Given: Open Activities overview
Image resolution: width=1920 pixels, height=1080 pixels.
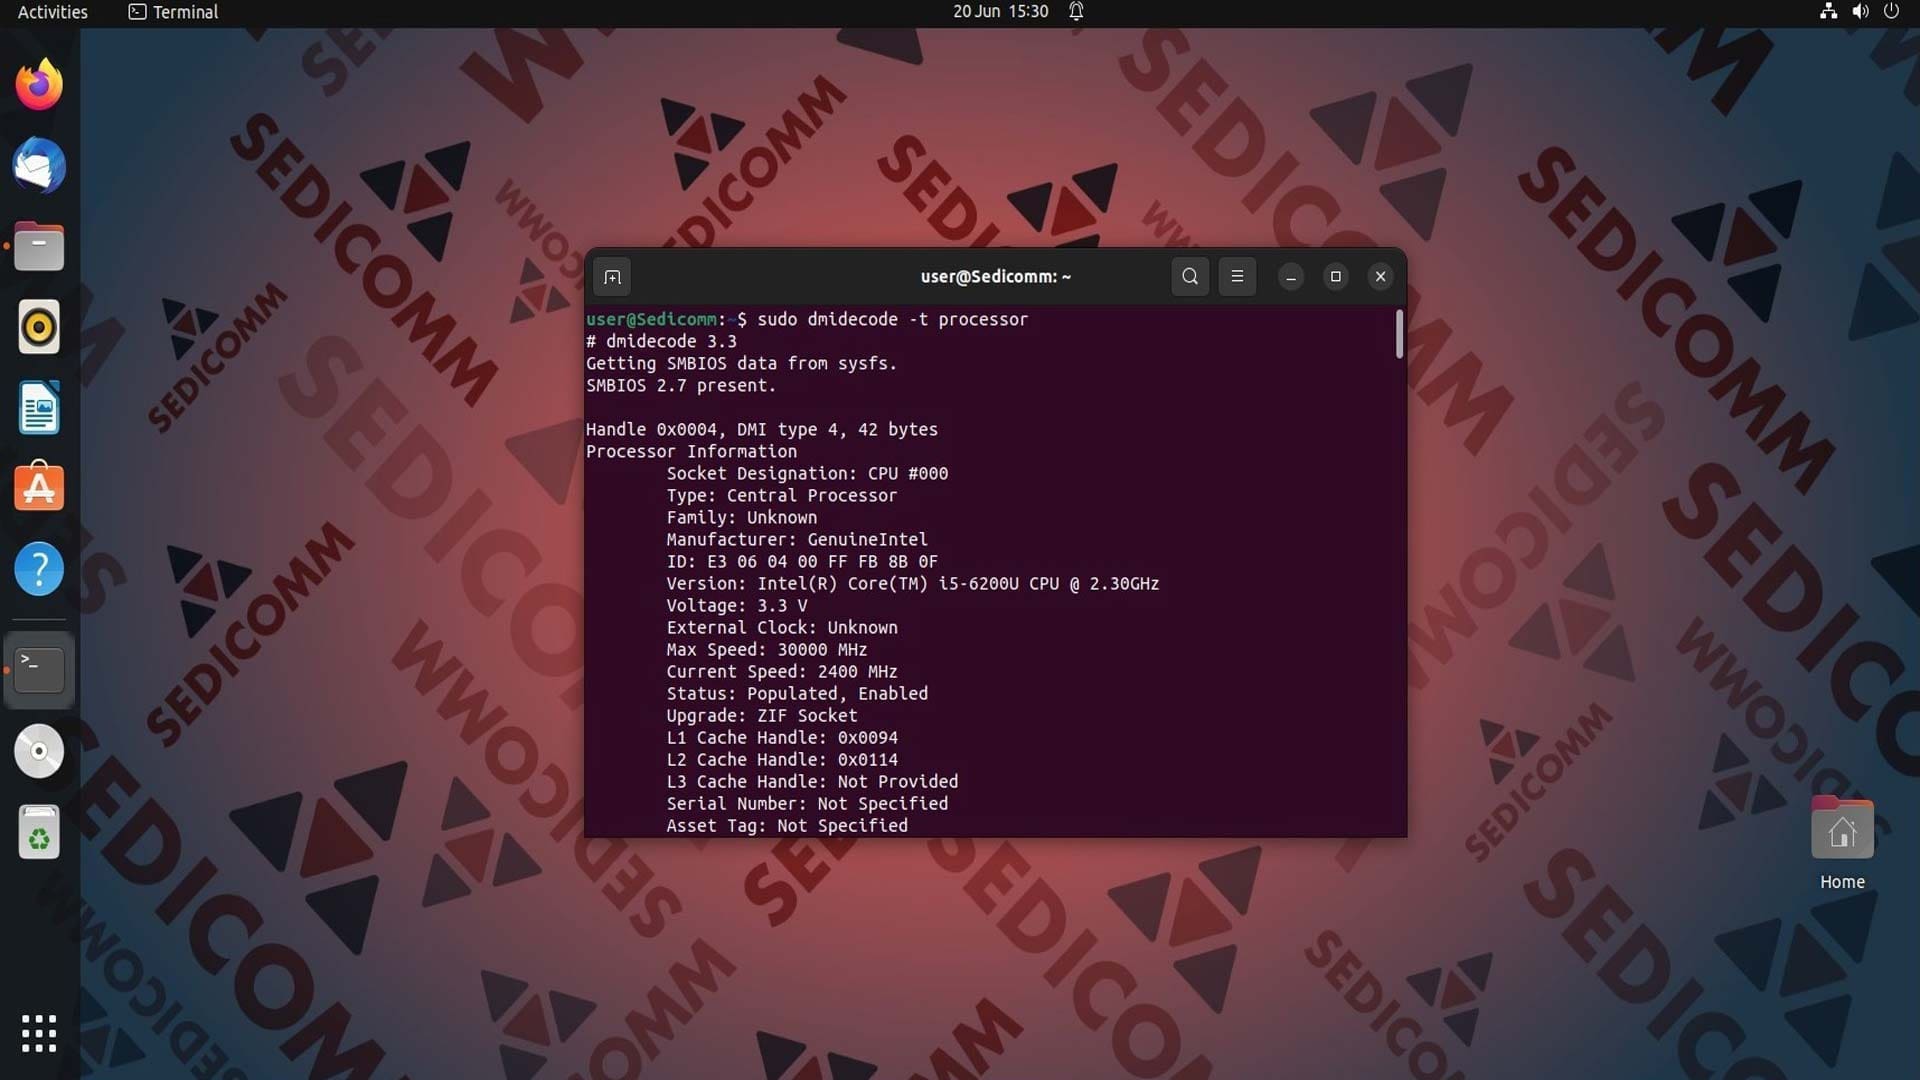Looking at the screenshot, I should 53,12.
